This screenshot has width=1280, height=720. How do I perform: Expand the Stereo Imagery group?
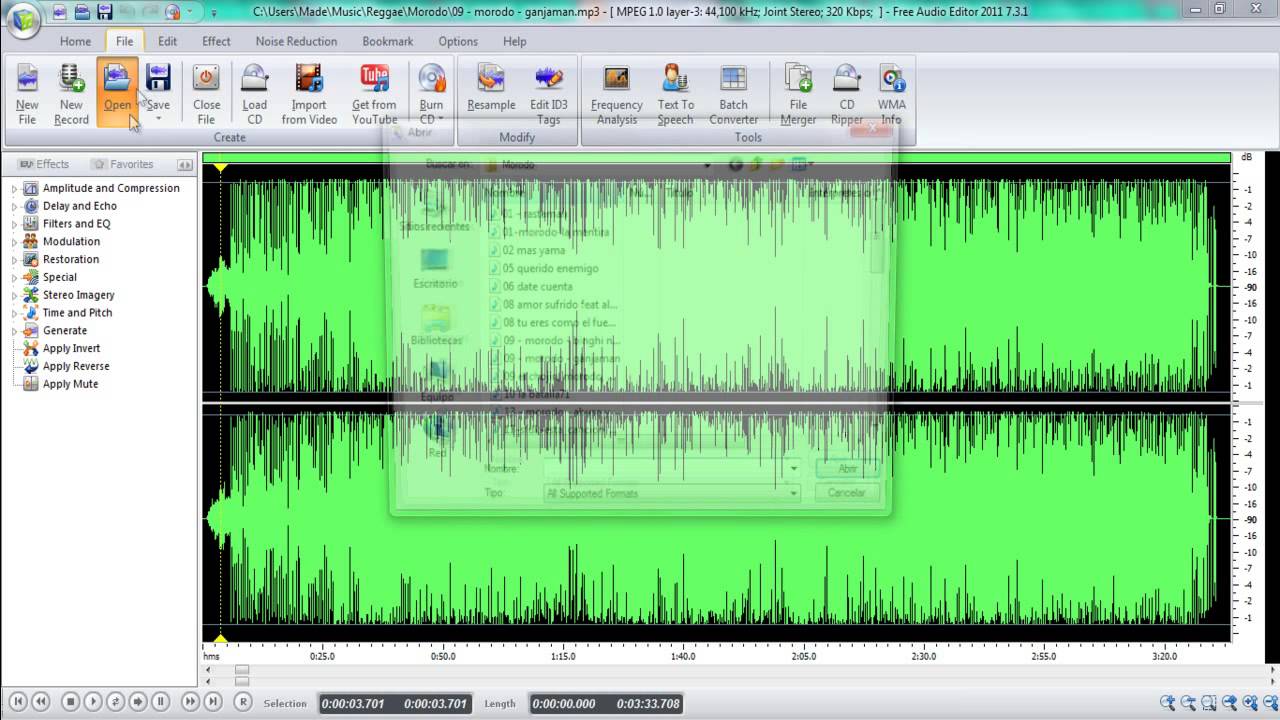click(15, 295)
